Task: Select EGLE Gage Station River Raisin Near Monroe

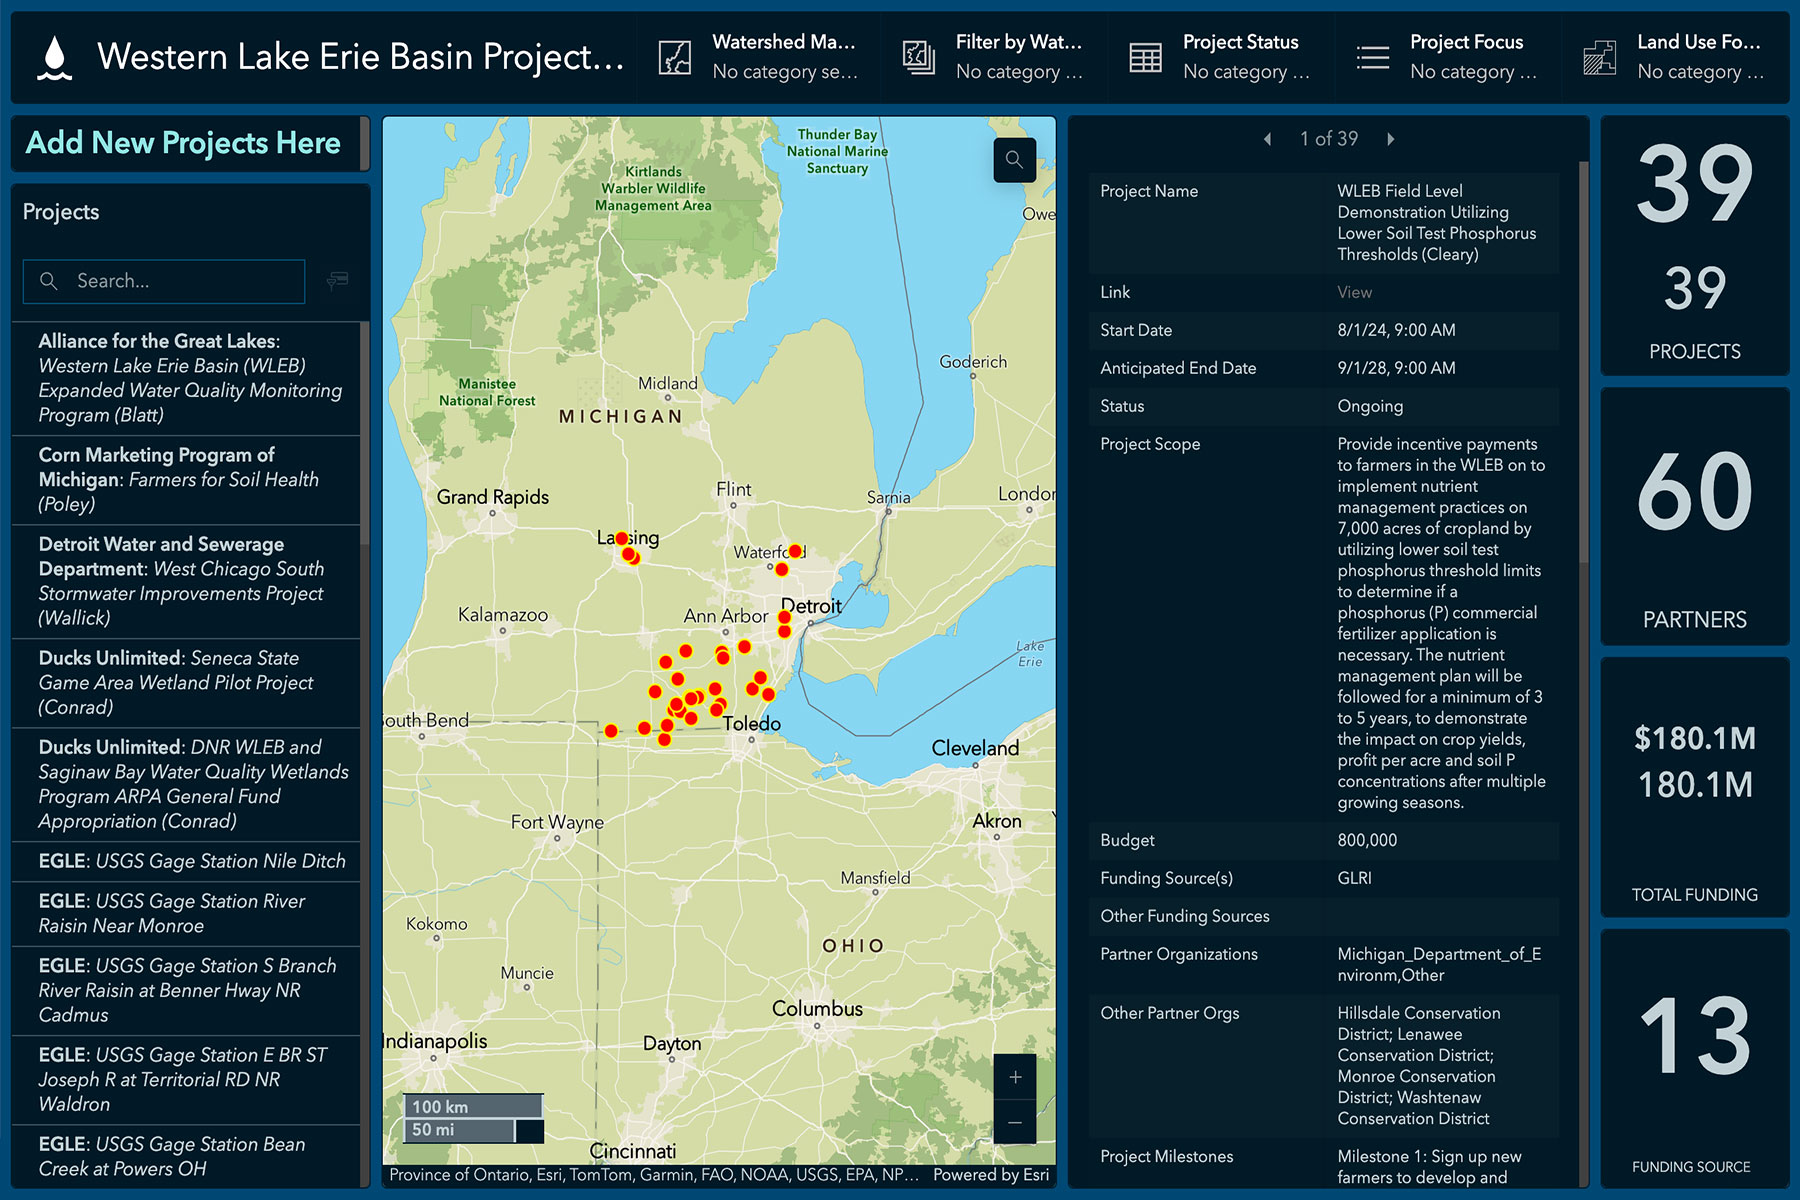Action: click(186, 913)
